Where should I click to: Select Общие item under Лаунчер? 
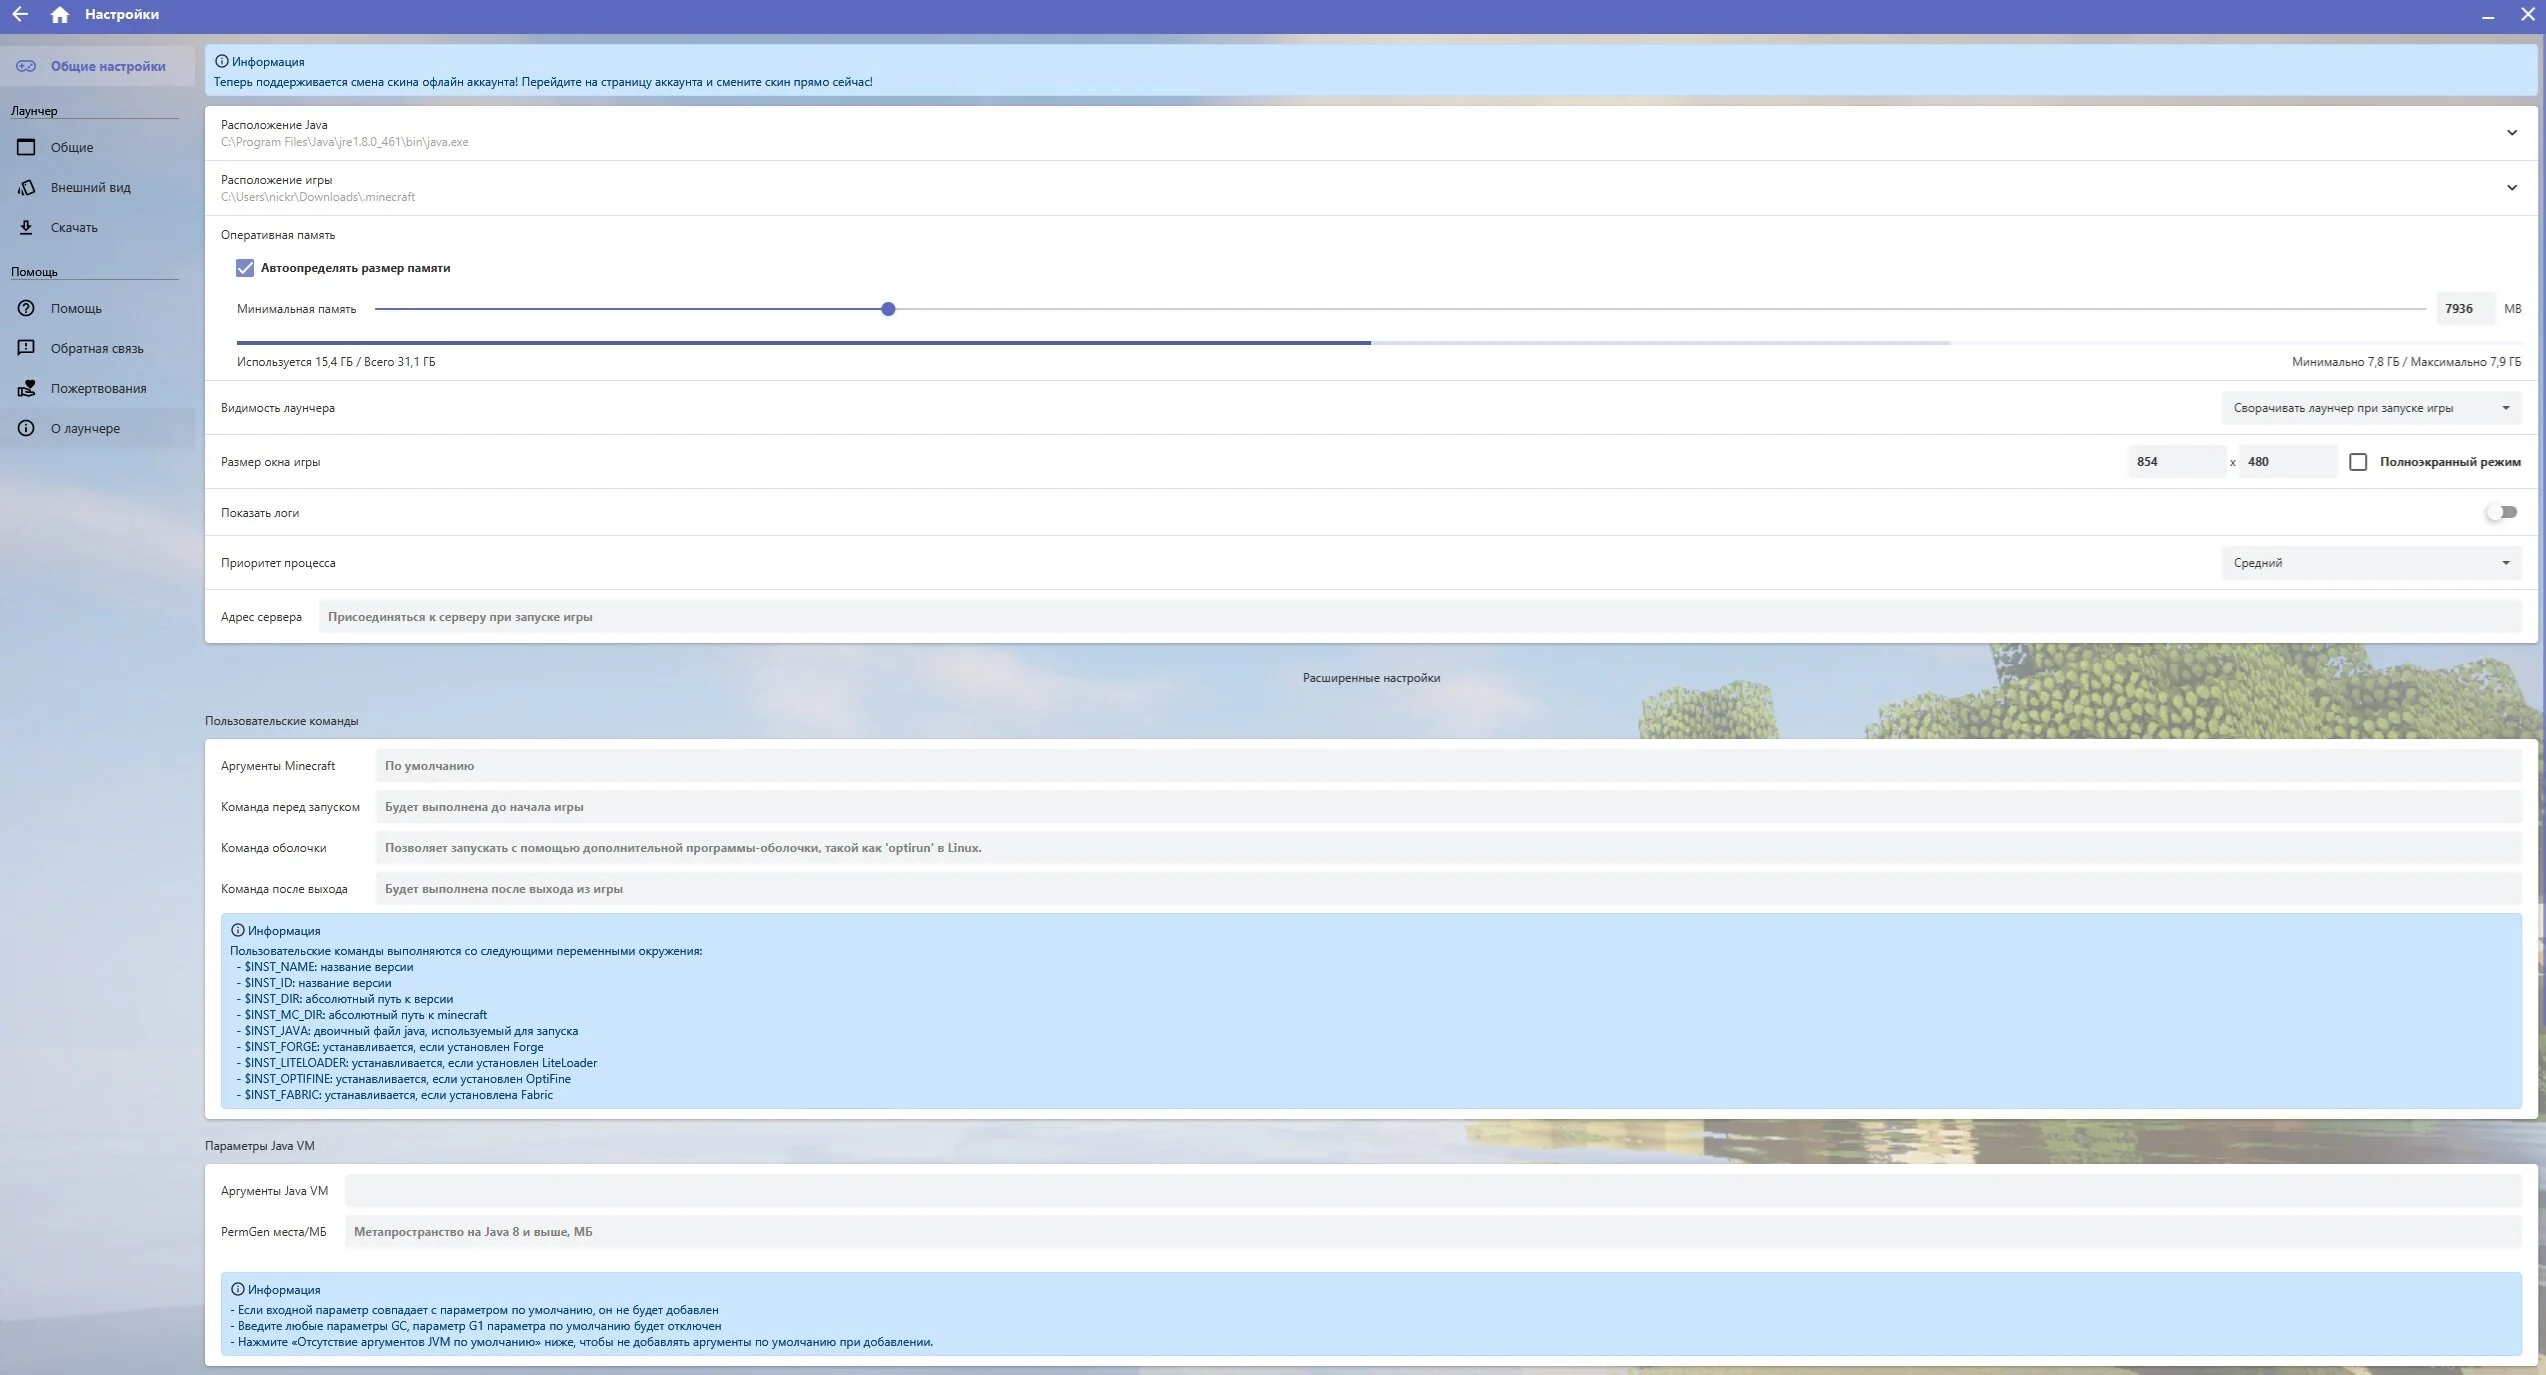(x=72, y=147)
